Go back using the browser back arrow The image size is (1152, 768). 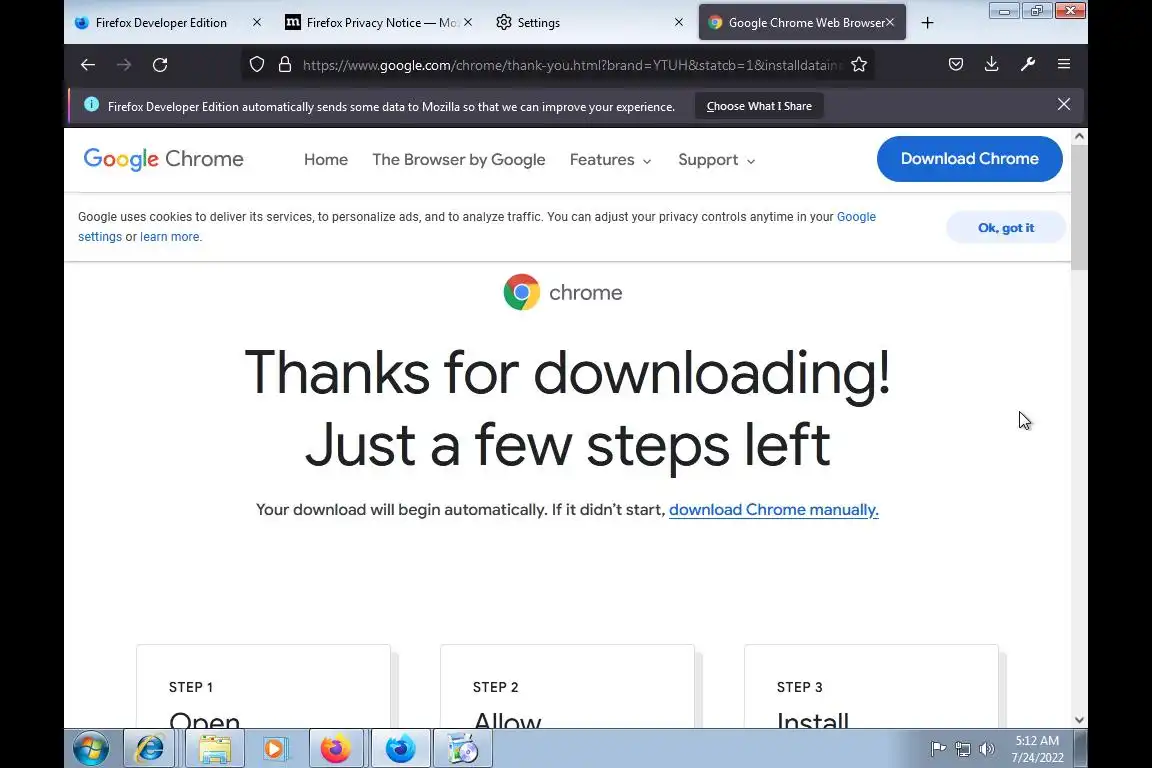coord(87,65)
